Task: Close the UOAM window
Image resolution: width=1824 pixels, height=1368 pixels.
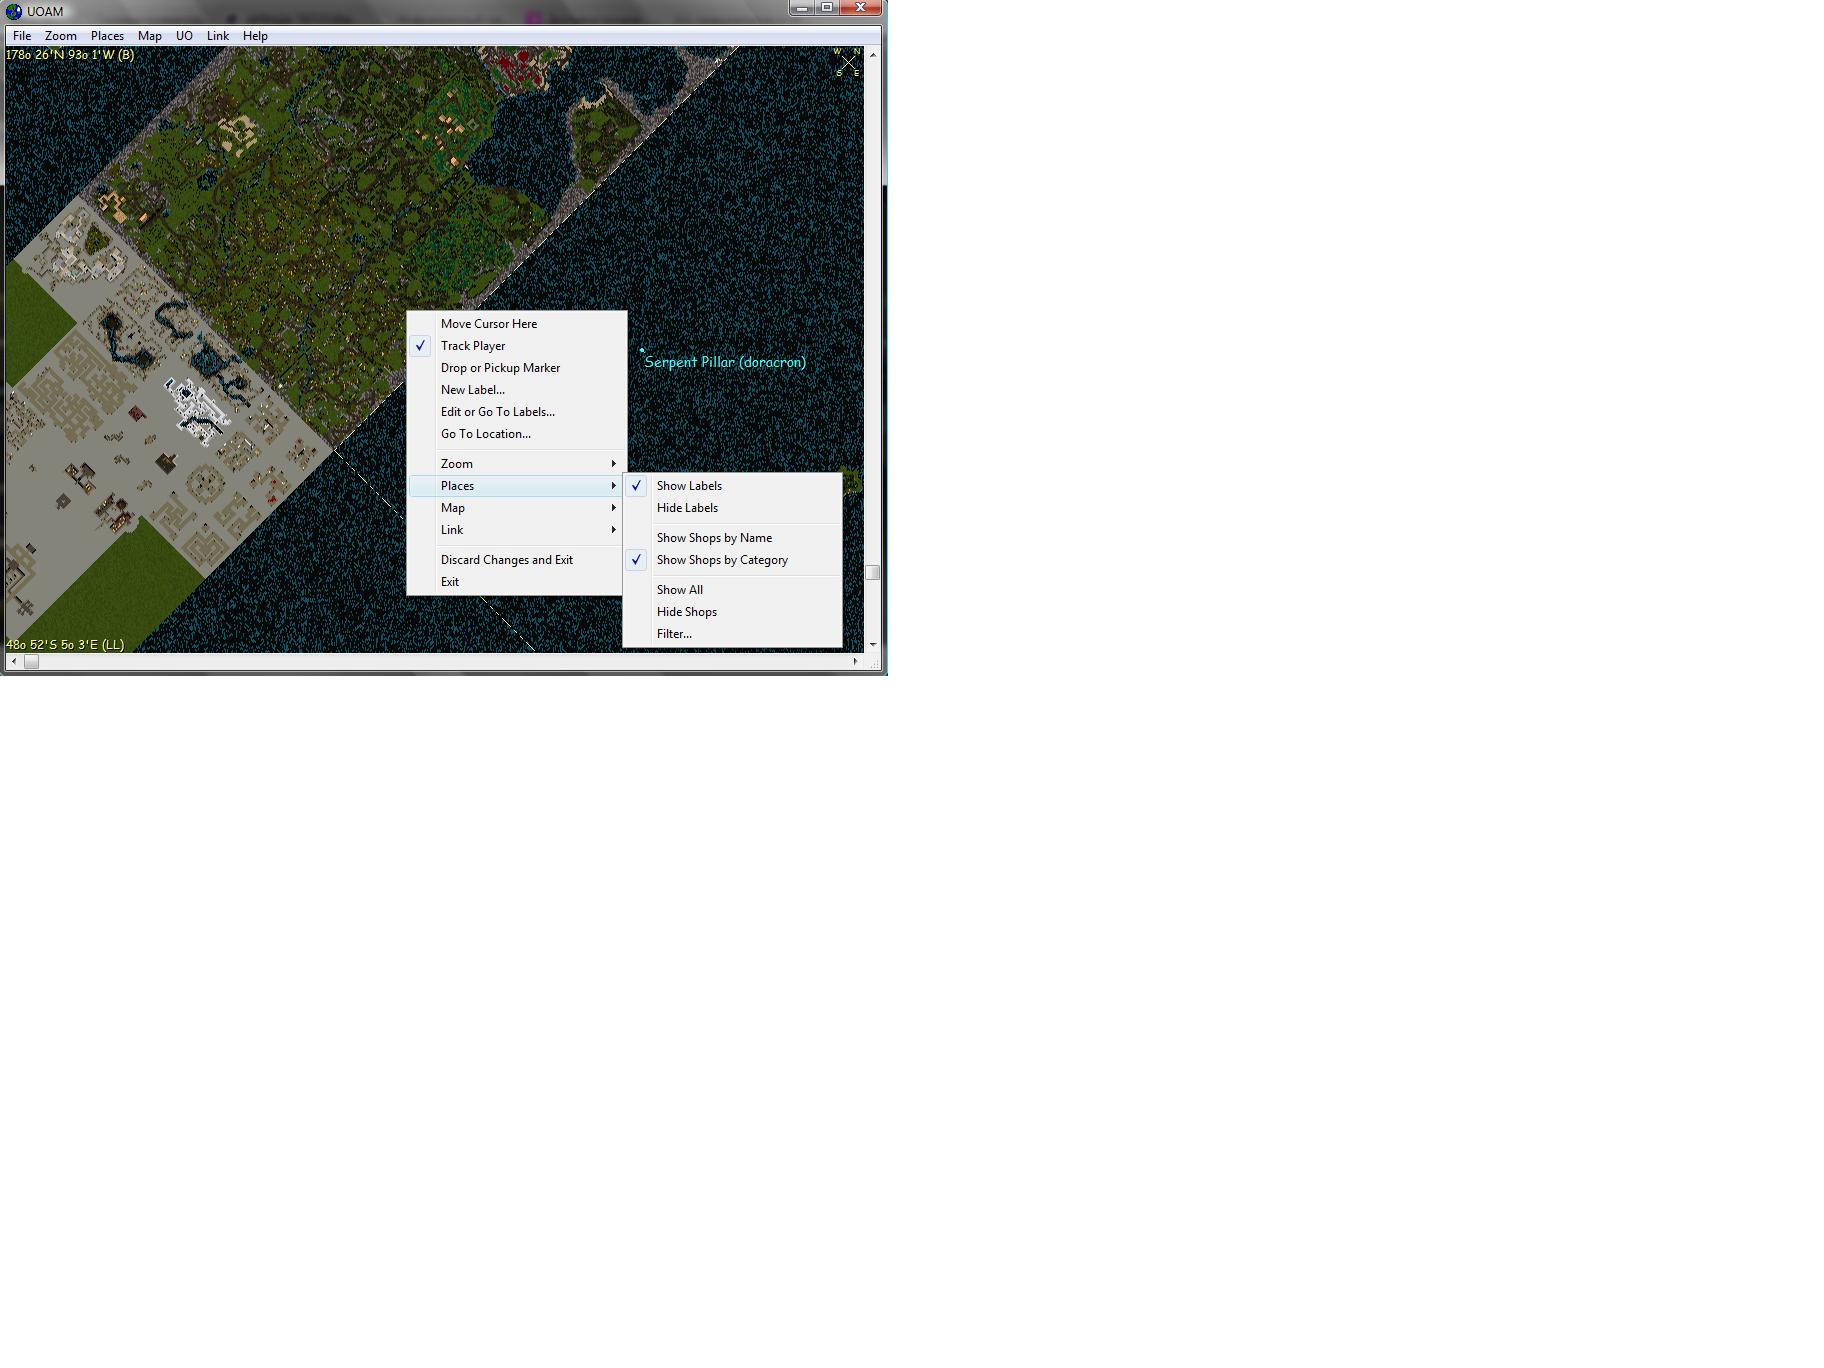Action: tap(860, 8)
